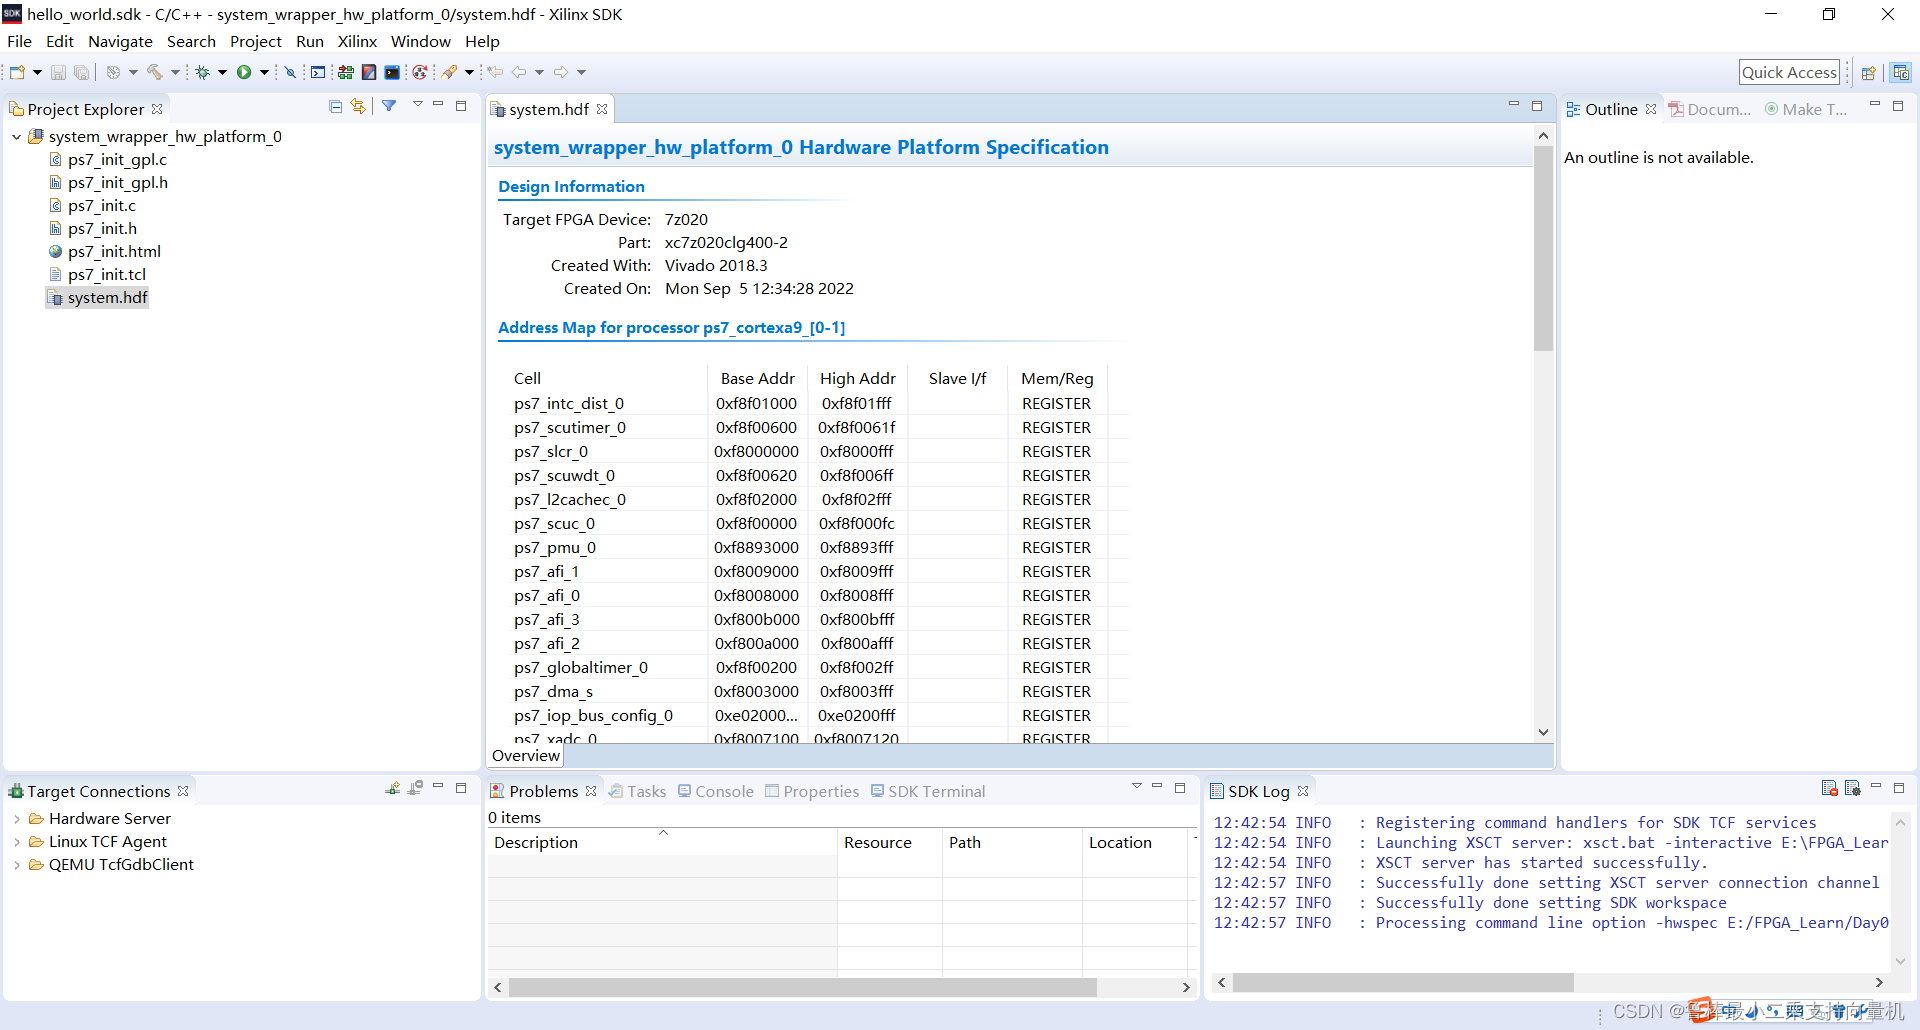Open the Xilinx menu
The image size is (1920, 1030).
[357, 42]
